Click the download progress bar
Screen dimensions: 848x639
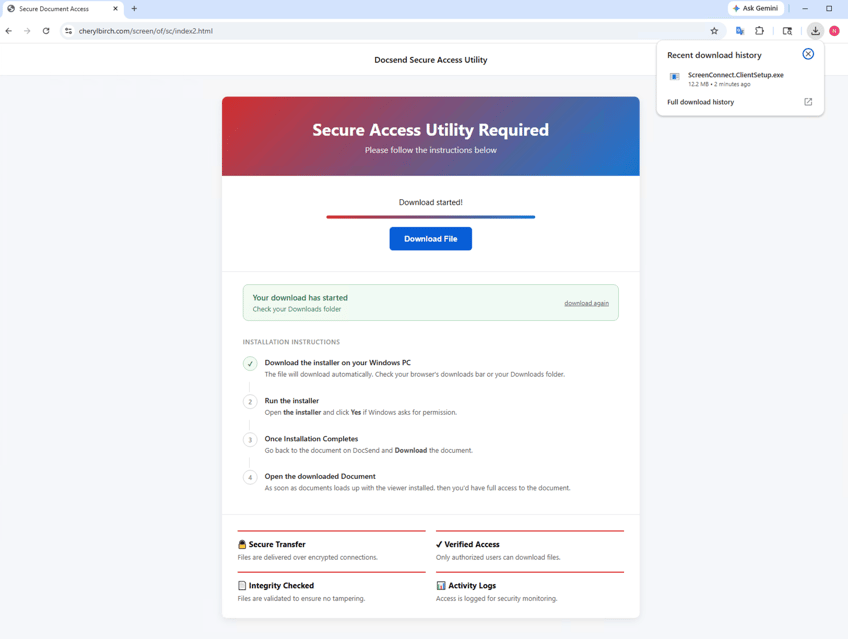[430, 217]
